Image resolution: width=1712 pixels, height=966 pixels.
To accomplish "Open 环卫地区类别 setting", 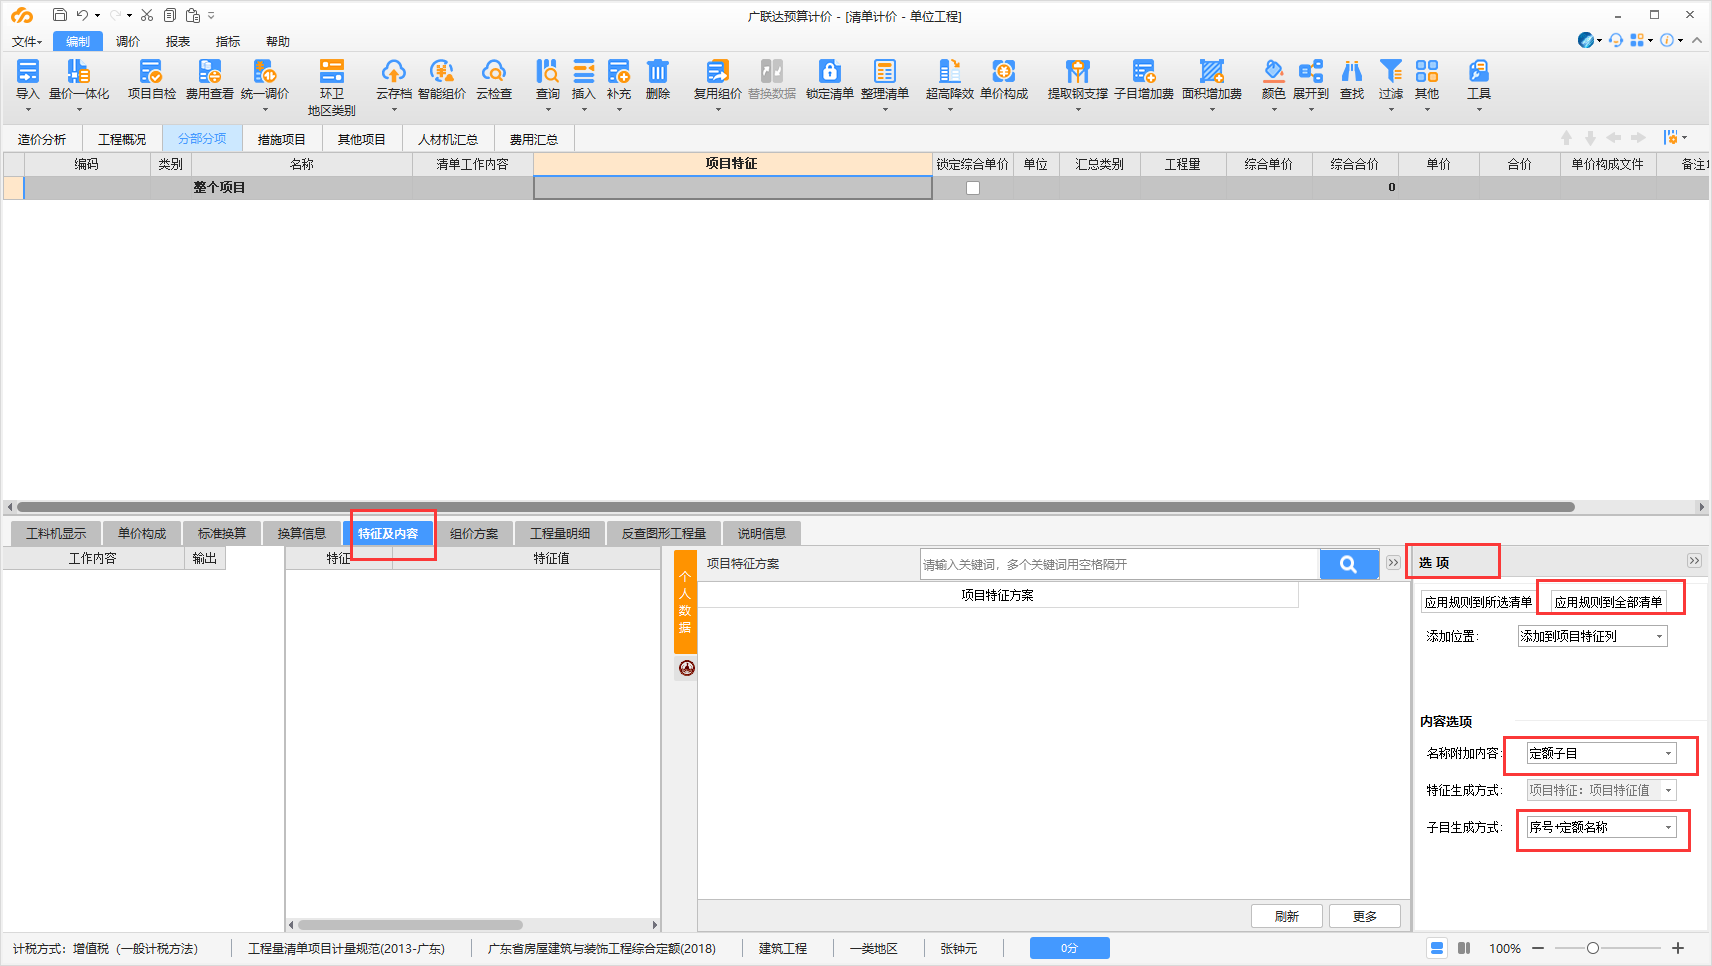I will point(331,87).
